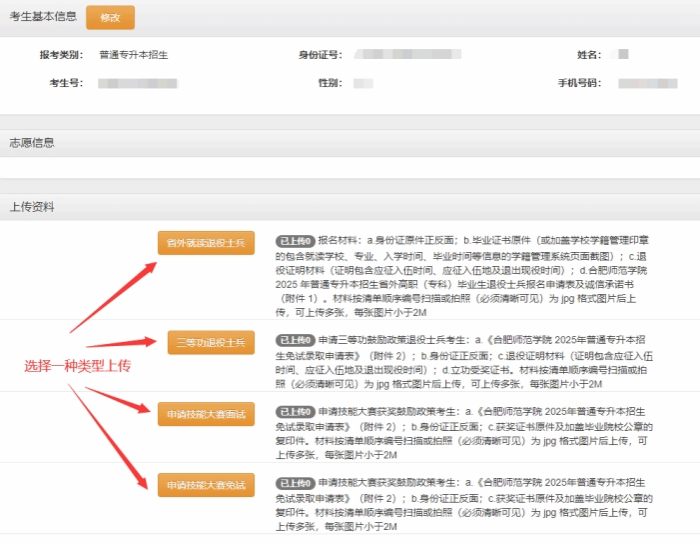The width and height of the screenshot is (700, 544).
Task: Select the 上传资料 section header
Action: click(x=33, y=207)
